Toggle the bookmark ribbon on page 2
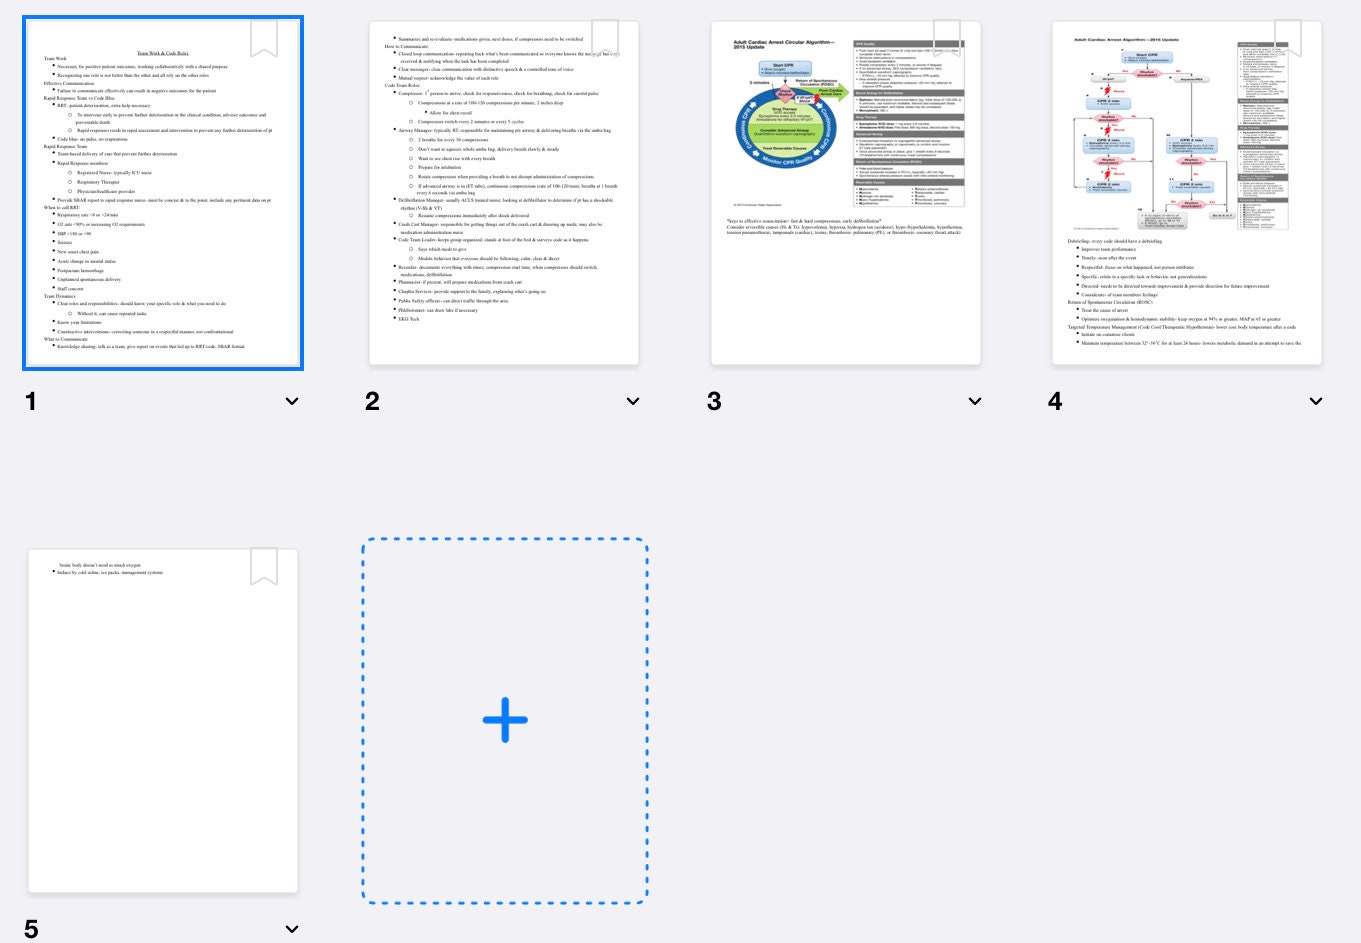1361x943 pixels. pos(605,38)
